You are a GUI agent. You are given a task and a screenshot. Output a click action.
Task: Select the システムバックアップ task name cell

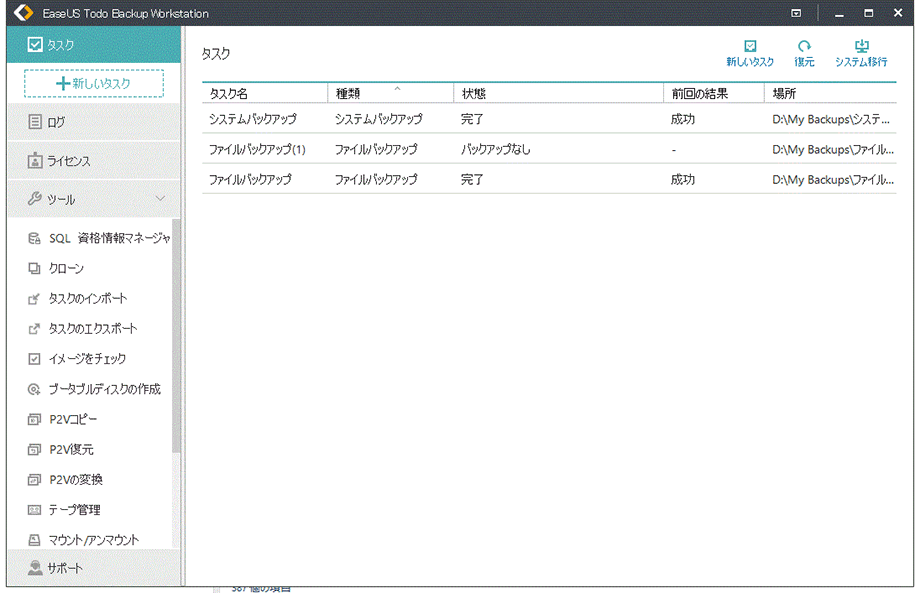[x=253, y=119]
